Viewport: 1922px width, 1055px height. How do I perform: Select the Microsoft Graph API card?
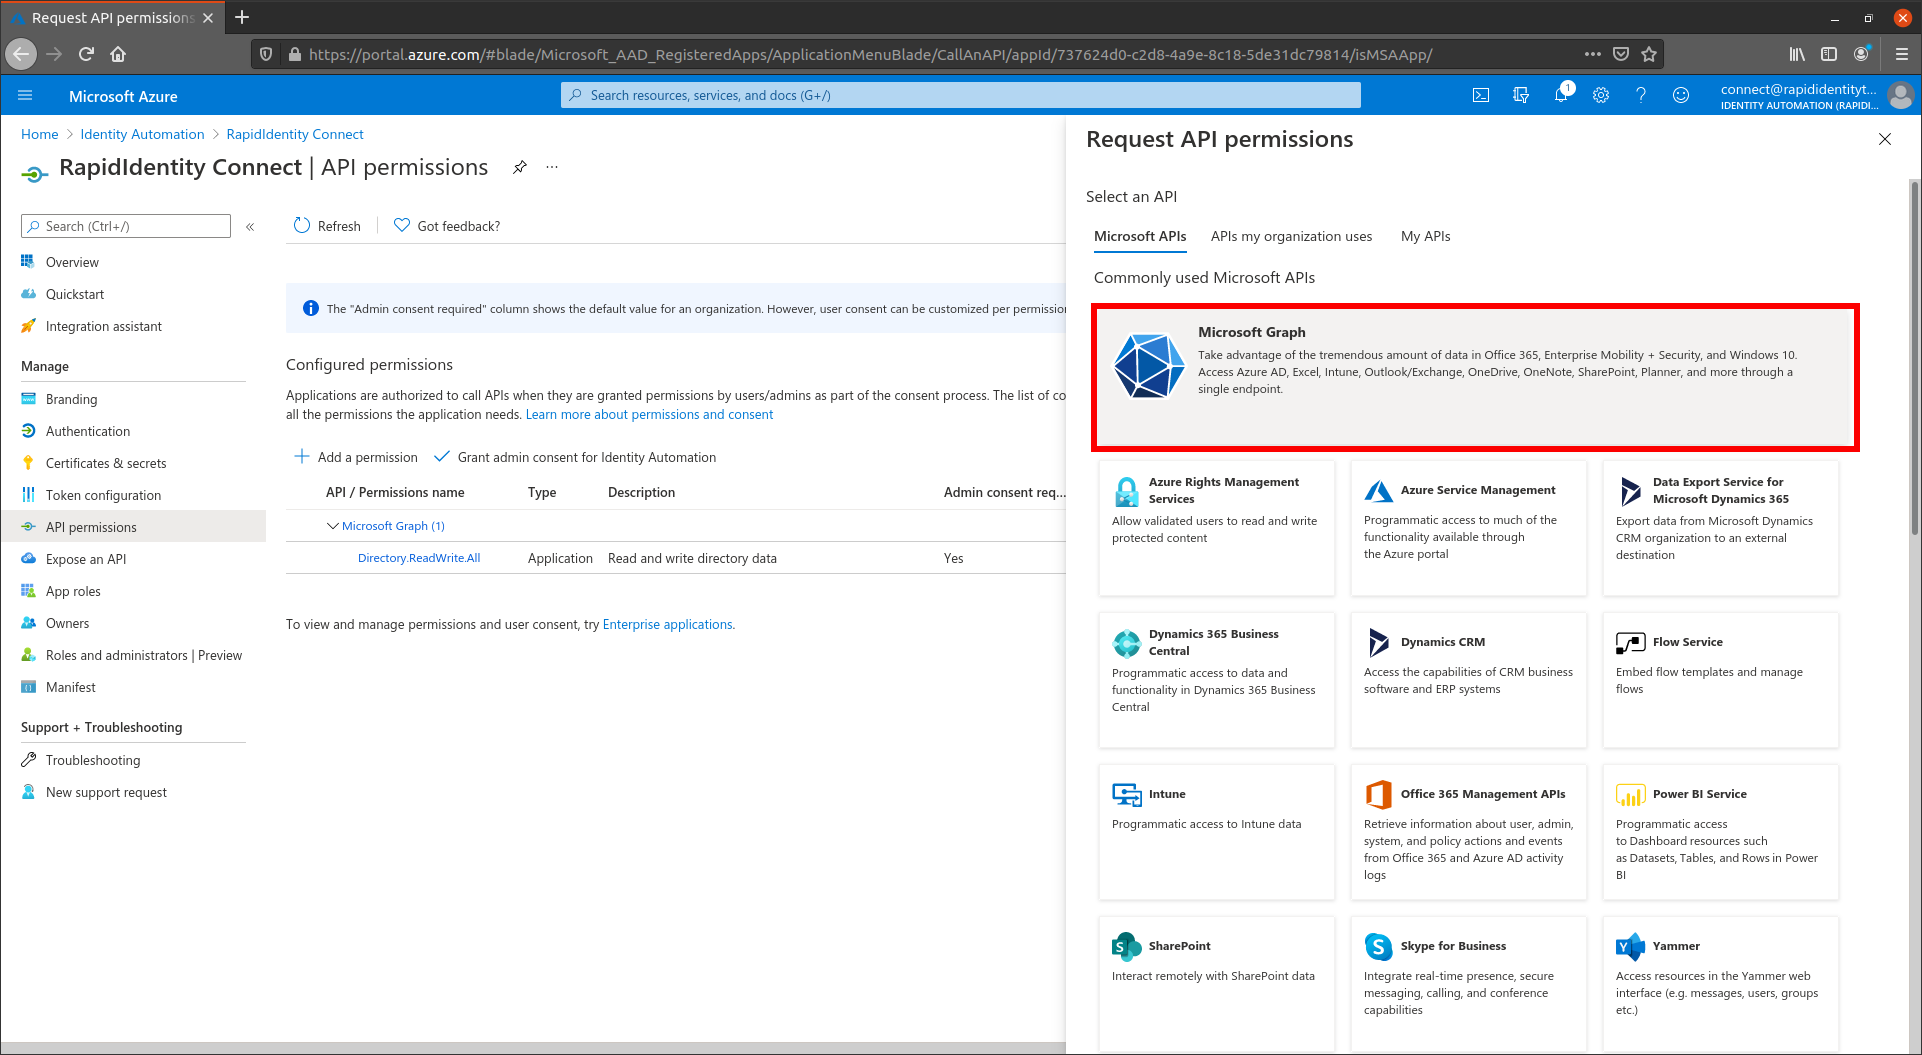(1475, 377)
